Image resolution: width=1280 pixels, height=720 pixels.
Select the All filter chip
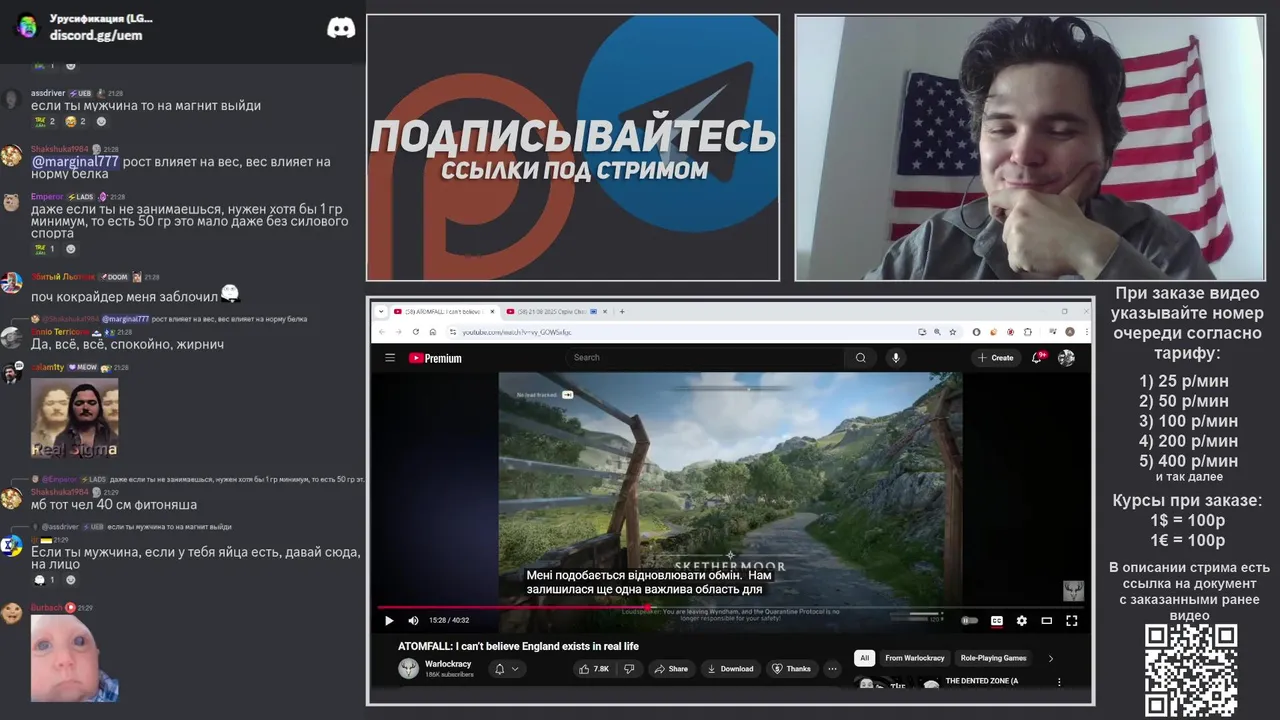click(x=864, y=658)
